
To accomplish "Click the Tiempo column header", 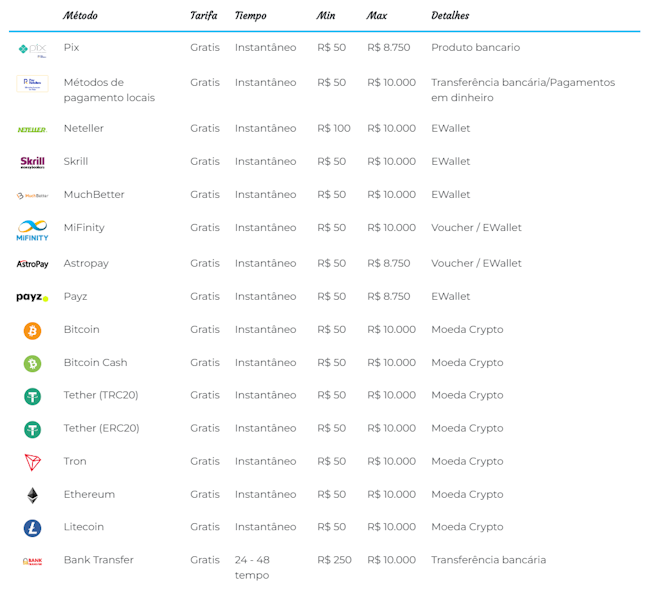I will pyautogui.click(x=250, y=16).
